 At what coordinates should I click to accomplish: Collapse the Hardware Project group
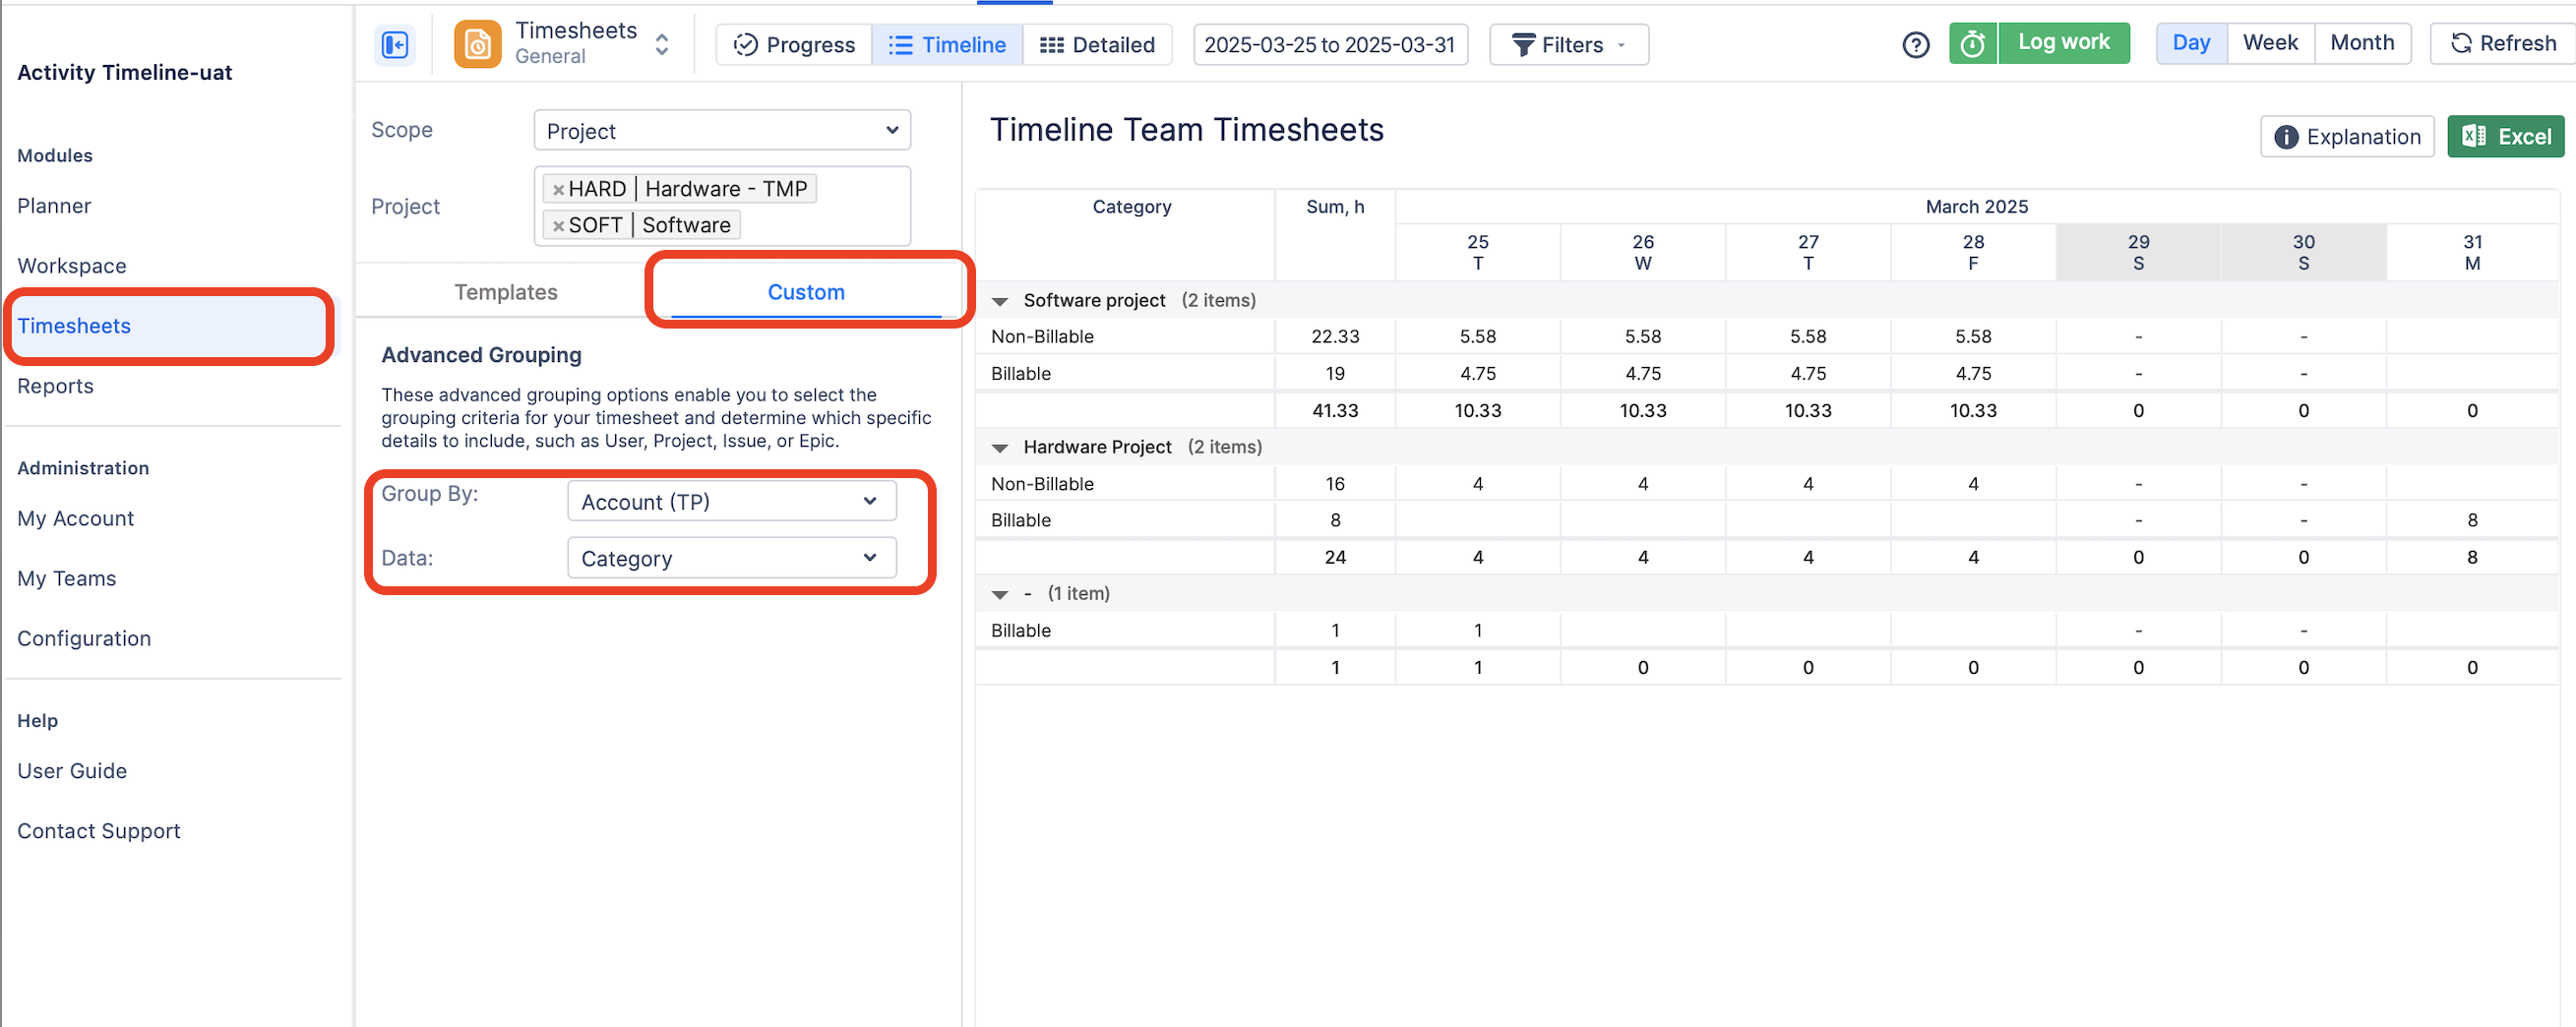click(x=999, y=448)
